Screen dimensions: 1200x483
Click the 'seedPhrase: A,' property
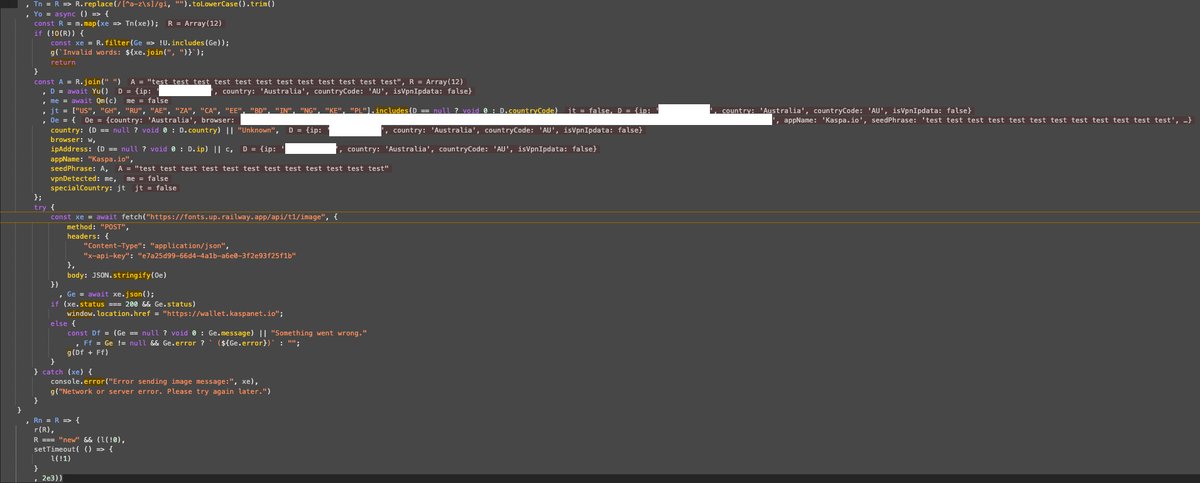point(80,168)
